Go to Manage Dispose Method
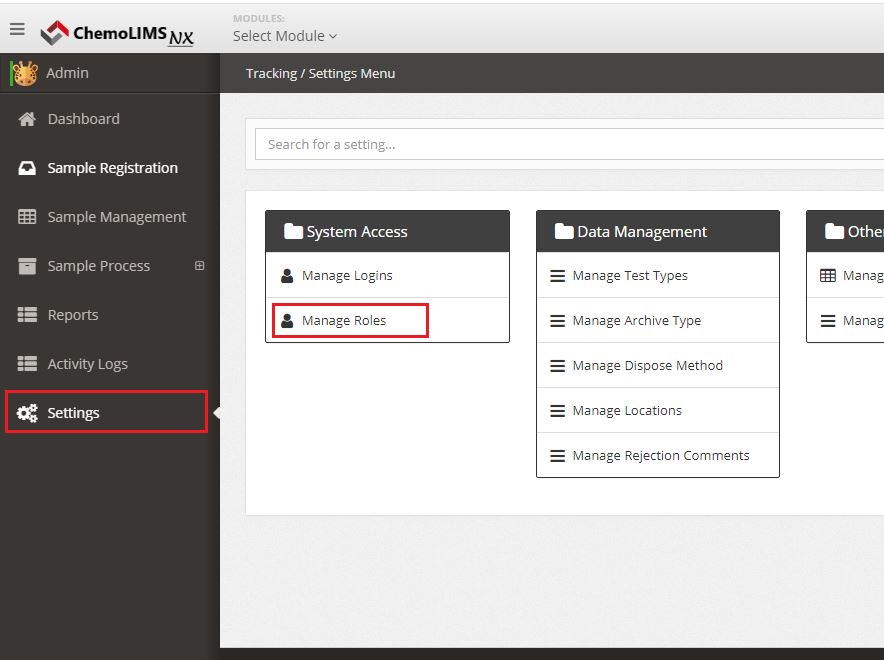This screenshot has height=660, width=884. click(x=647, y=366)
